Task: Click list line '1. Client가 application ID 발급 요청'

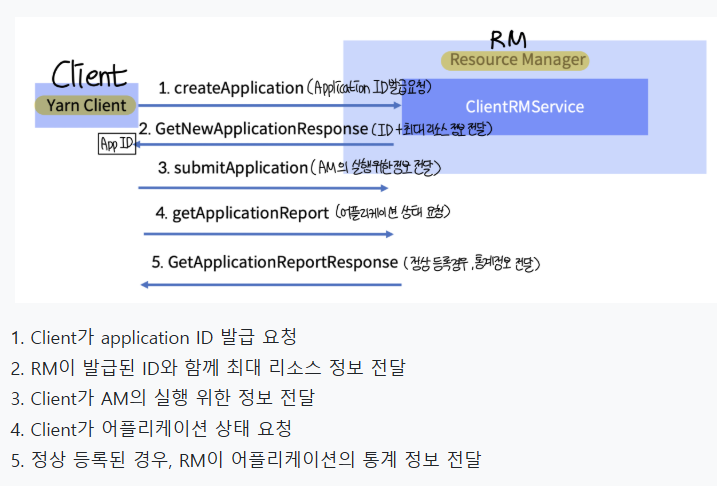Action: (154, 337)
